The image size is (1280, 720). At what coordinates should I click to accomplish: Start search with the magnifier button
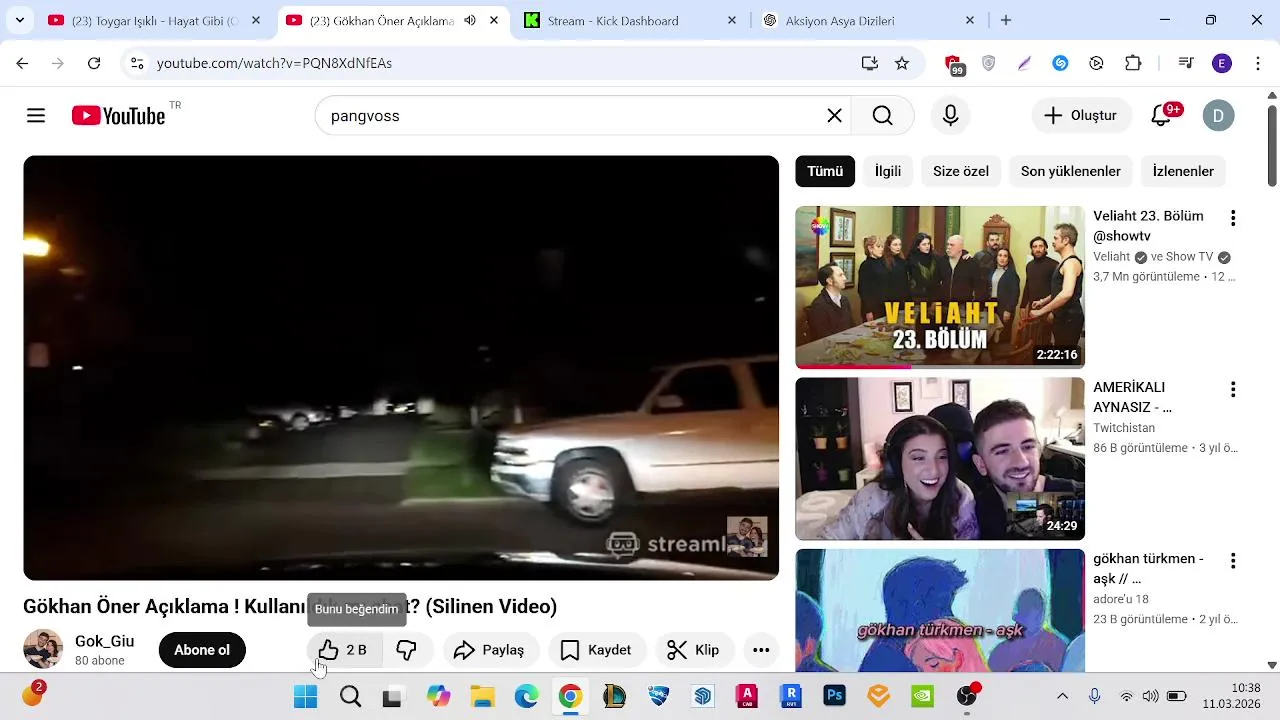click(x=882, y=116)
